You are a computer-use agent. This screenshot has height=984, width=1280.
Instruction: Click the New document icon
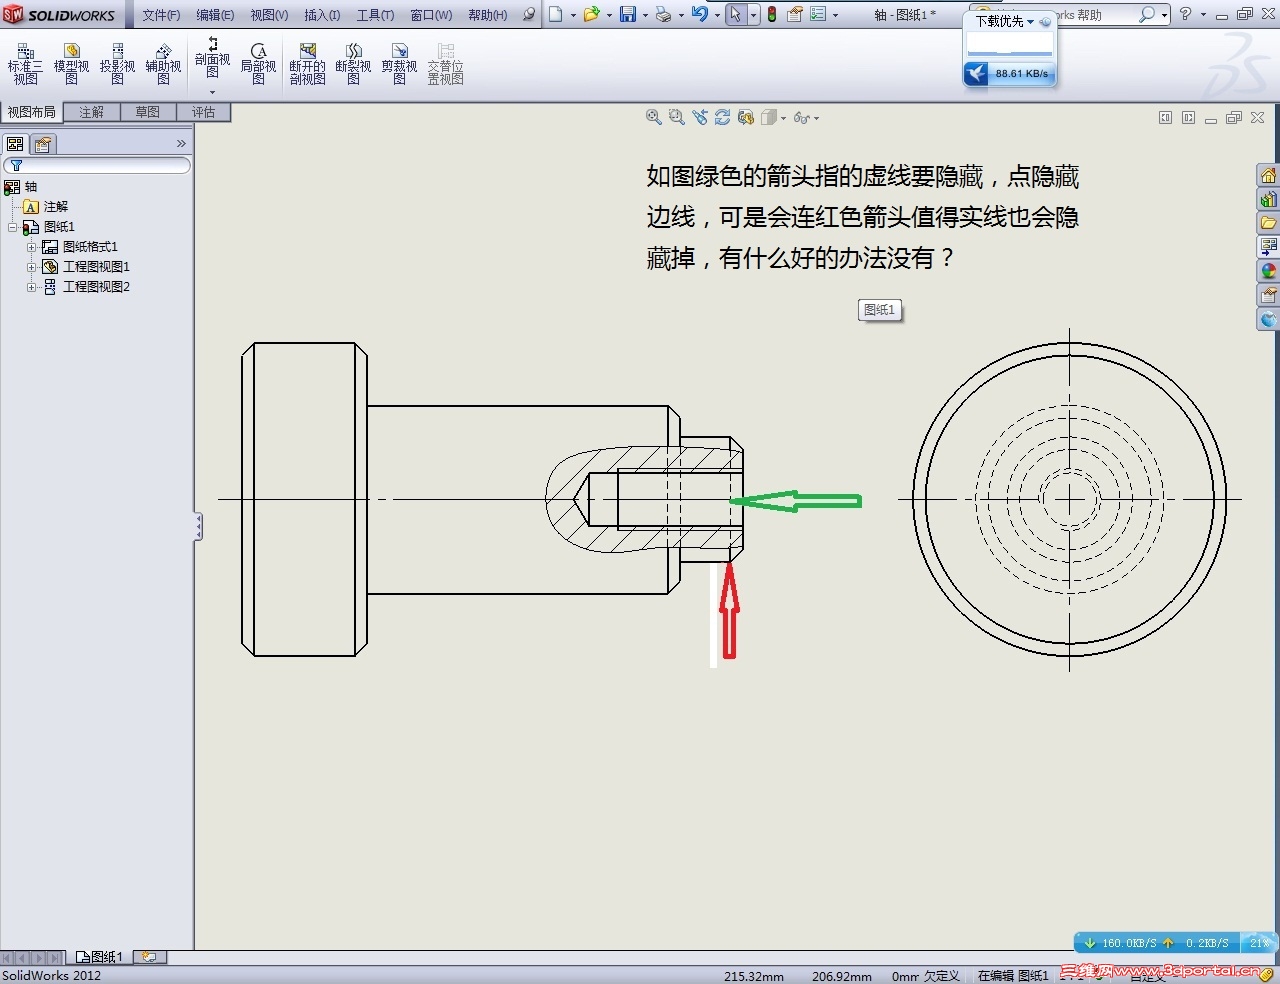tap(556, 14)
